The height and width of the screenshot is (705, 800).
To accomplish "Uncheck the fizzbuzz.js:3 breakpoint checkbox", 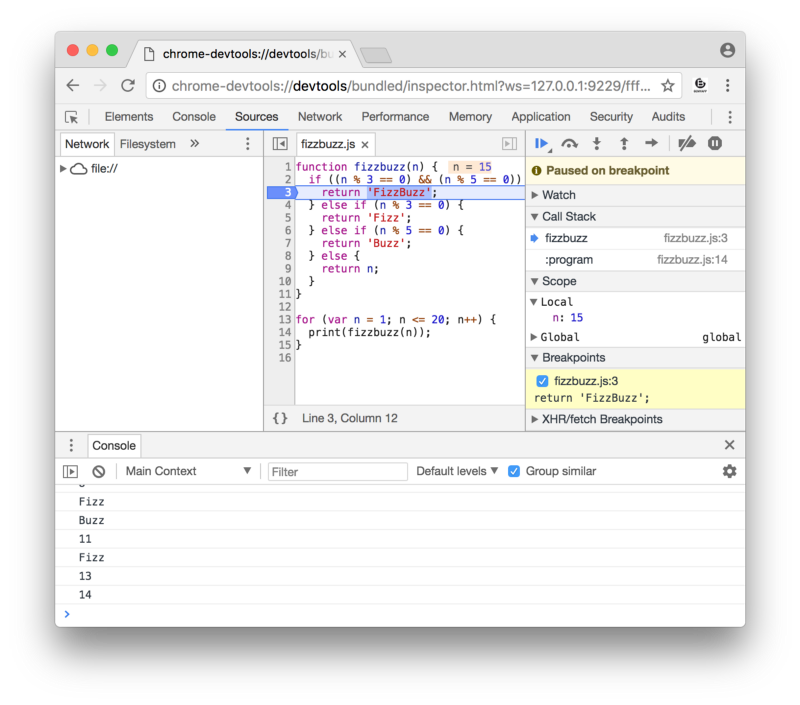I will coord(542,381).
